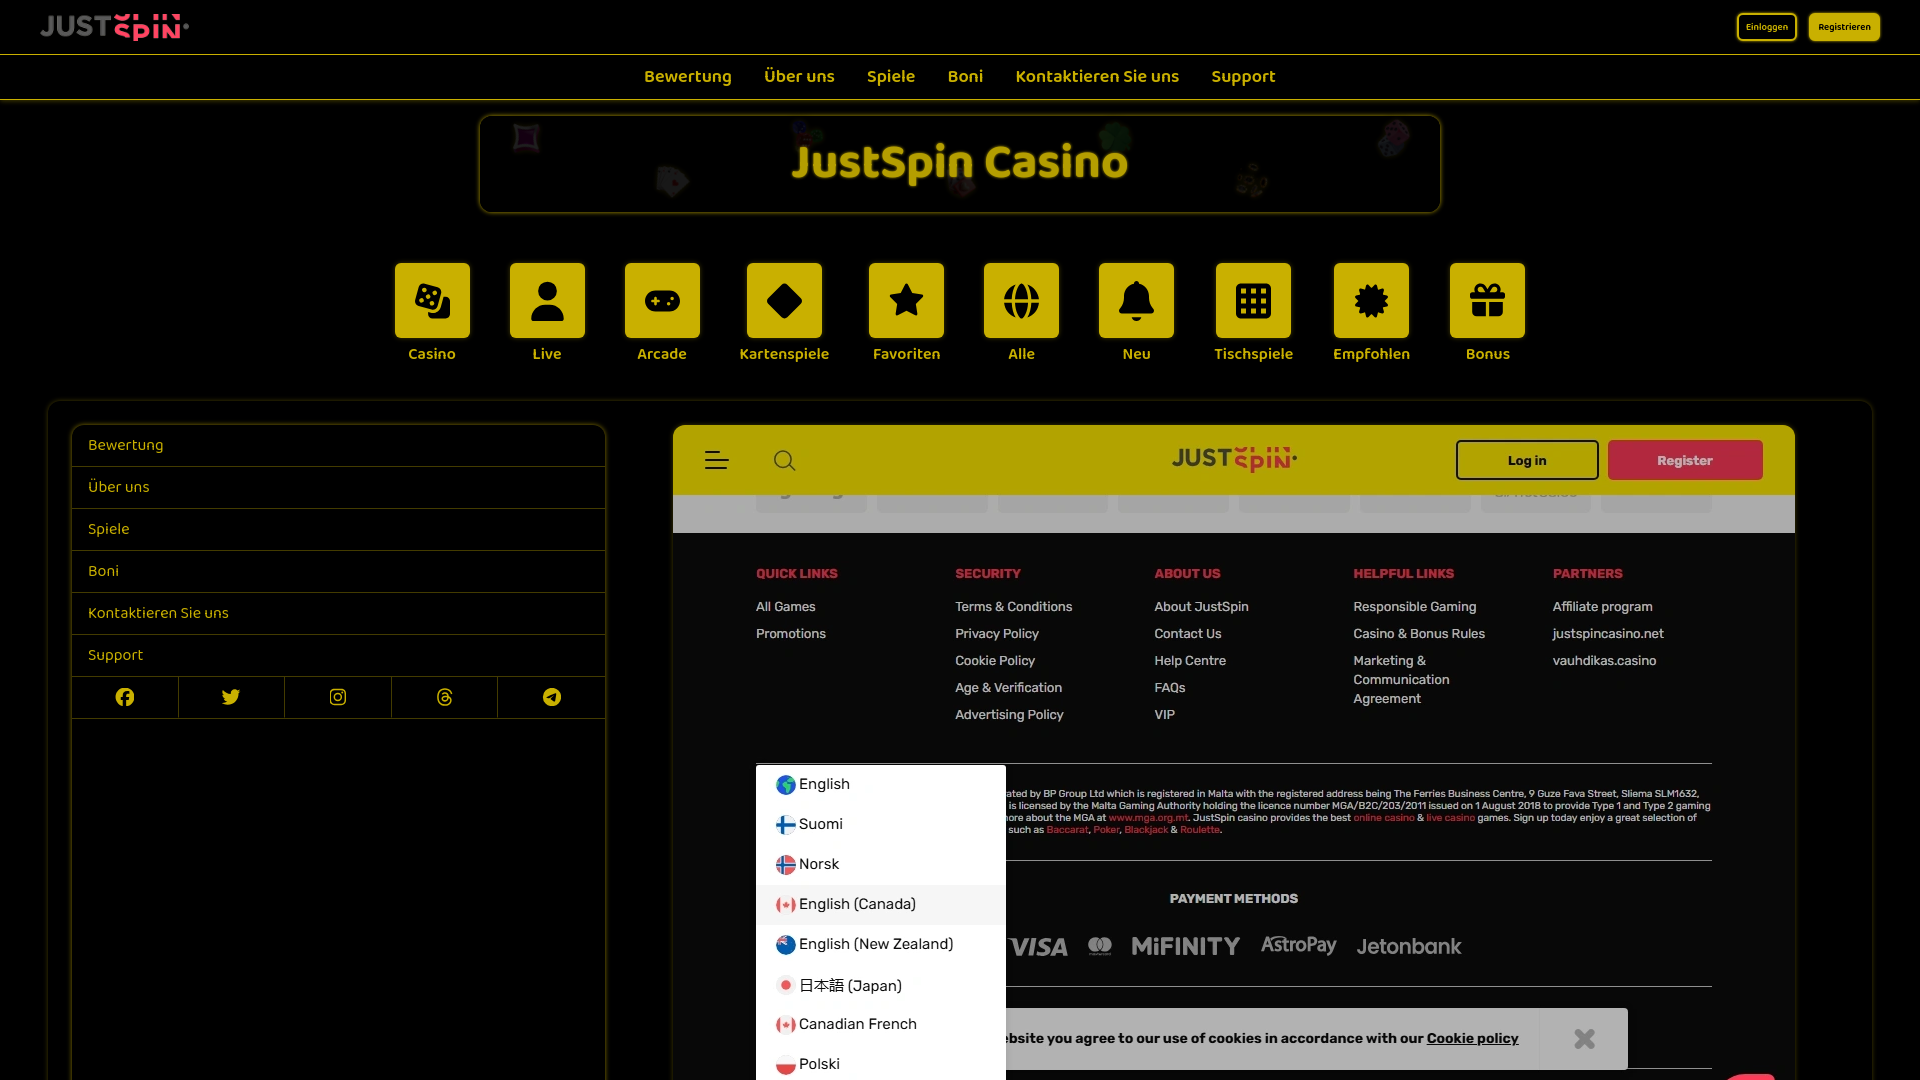Open Boni in top navigation
This screenshot has height=1080, width=1920.
[x=965, y=77]
